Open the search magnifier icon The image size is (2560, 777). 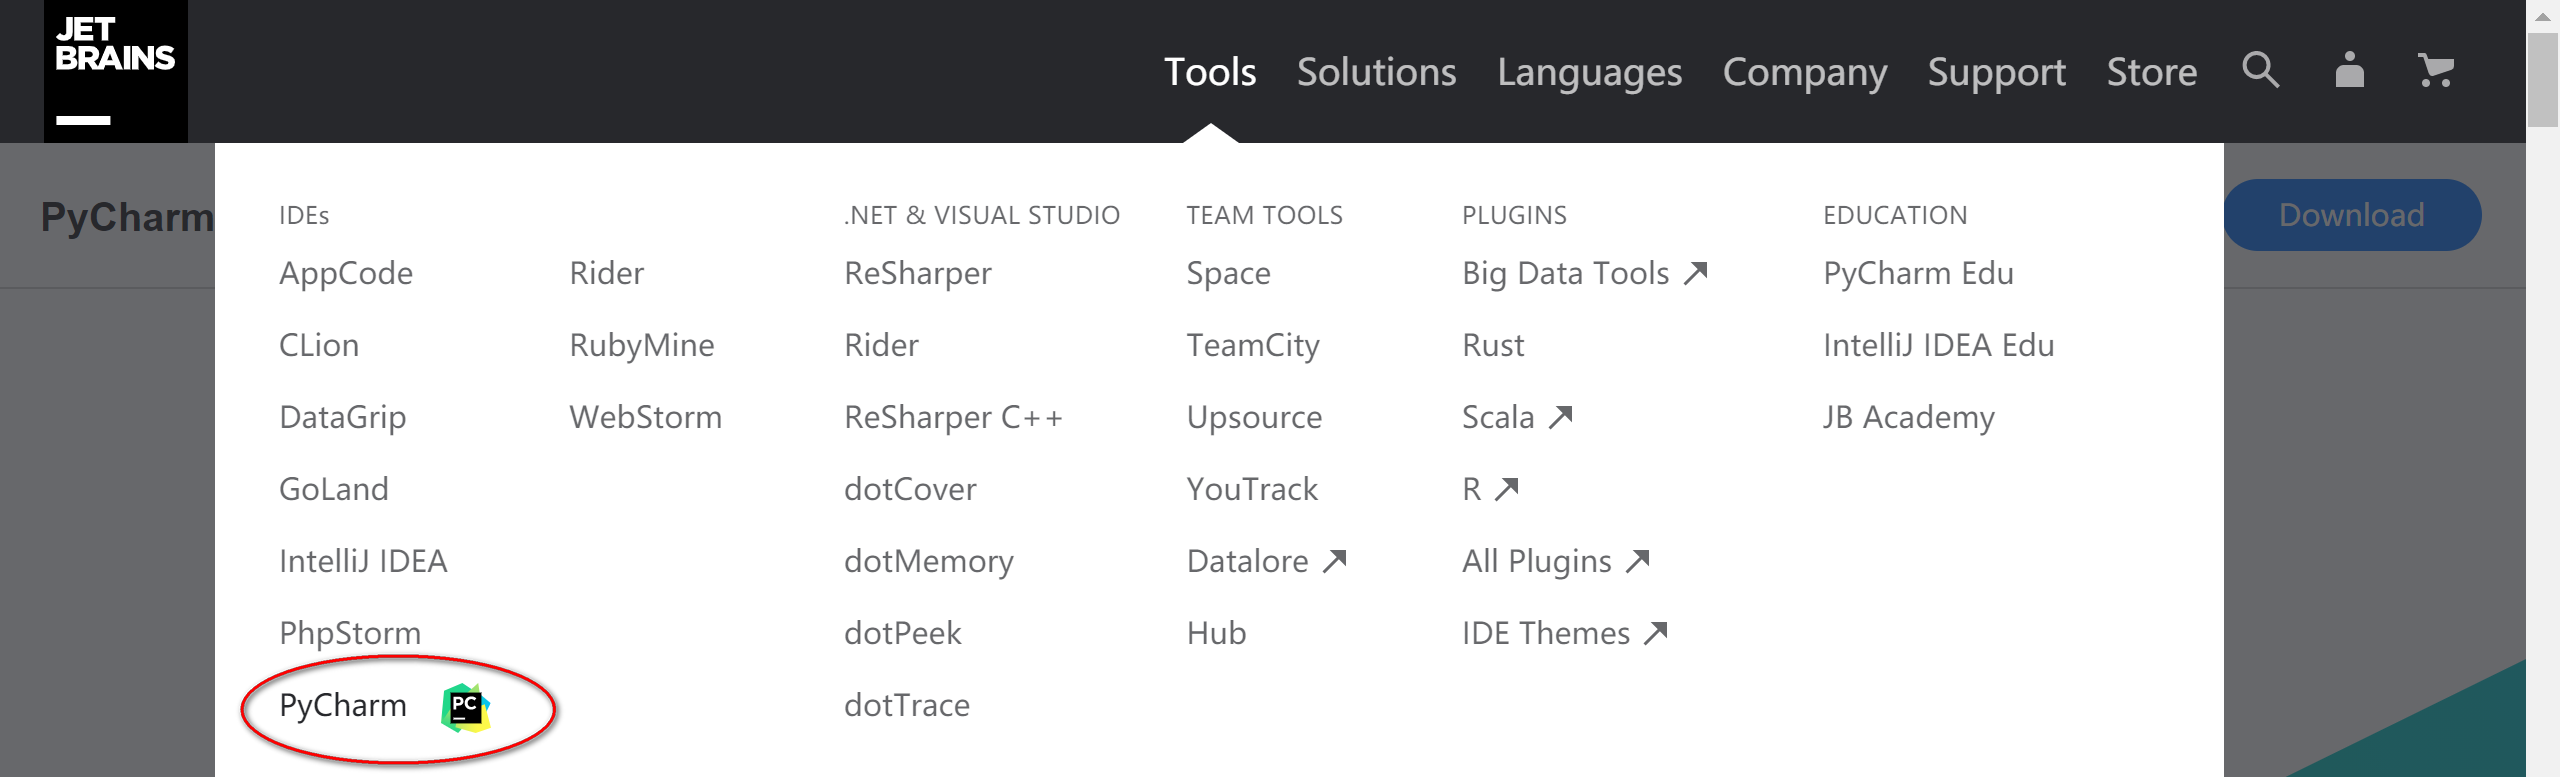point(2260,70)
